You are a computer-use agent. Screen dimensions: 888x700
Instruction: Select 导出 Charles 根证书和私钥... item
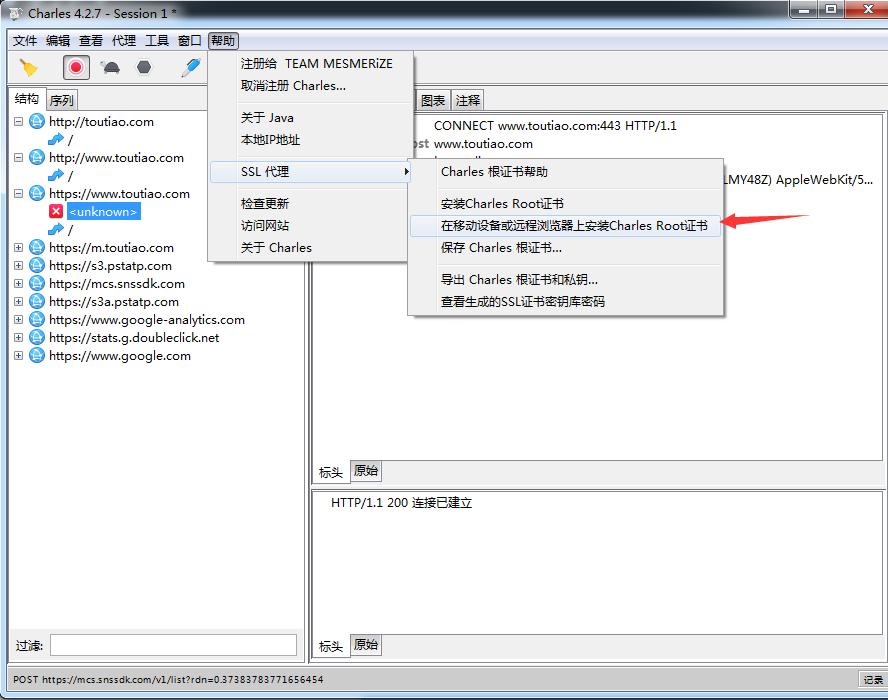(x=565, y=279)
